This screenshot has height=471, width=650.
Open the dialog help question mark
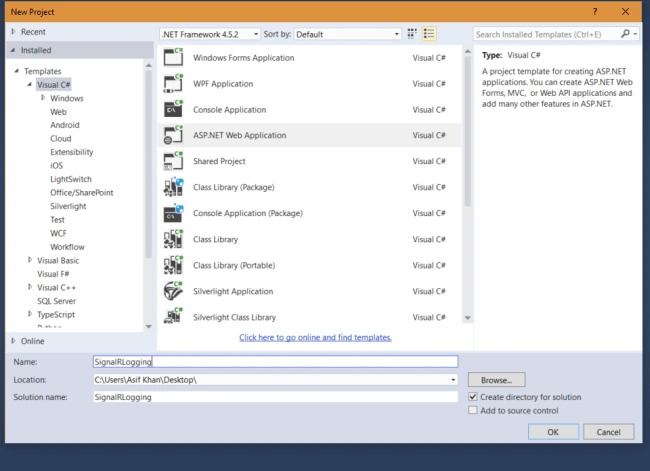click(595, 12)
